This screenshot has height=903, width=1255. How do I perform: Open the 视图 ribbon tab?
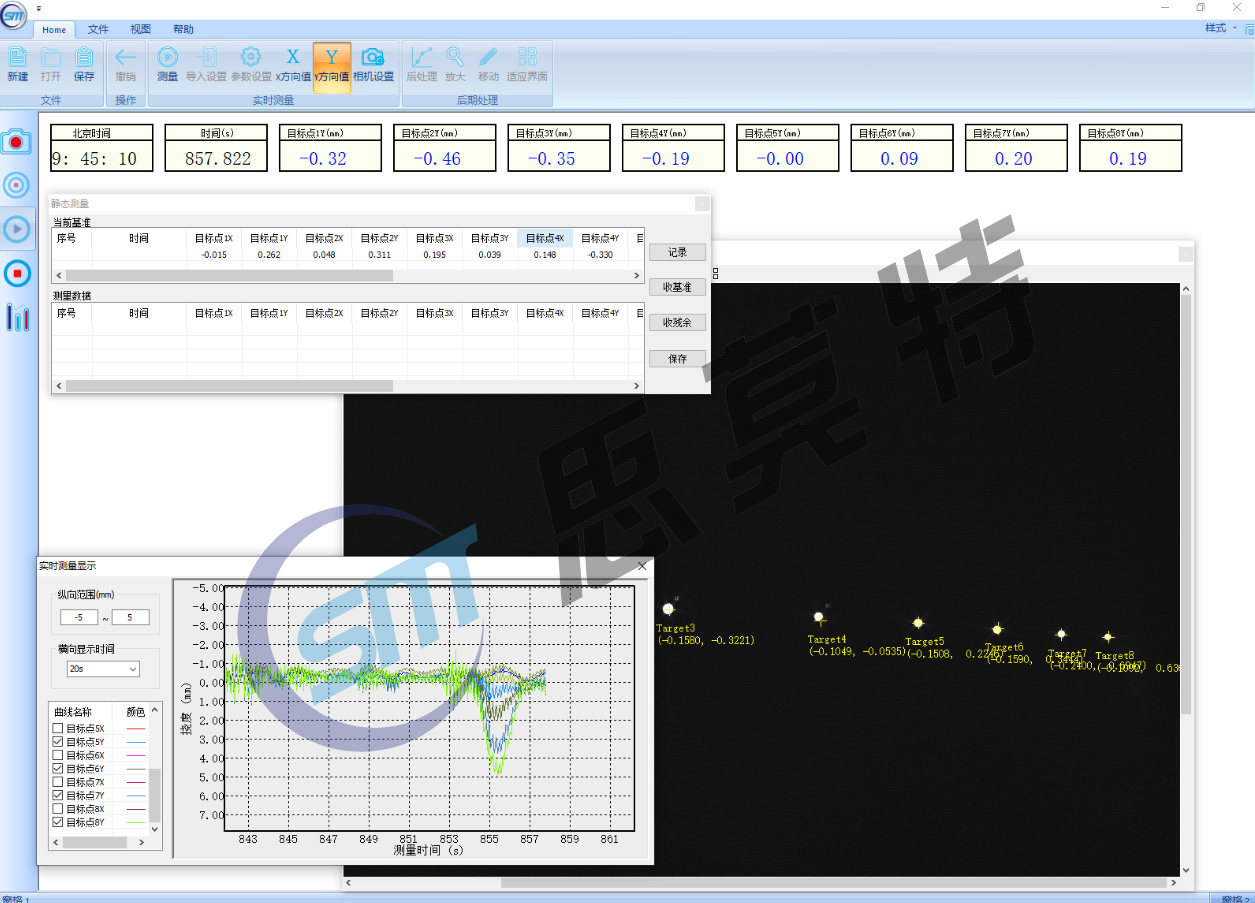[141, 30]
